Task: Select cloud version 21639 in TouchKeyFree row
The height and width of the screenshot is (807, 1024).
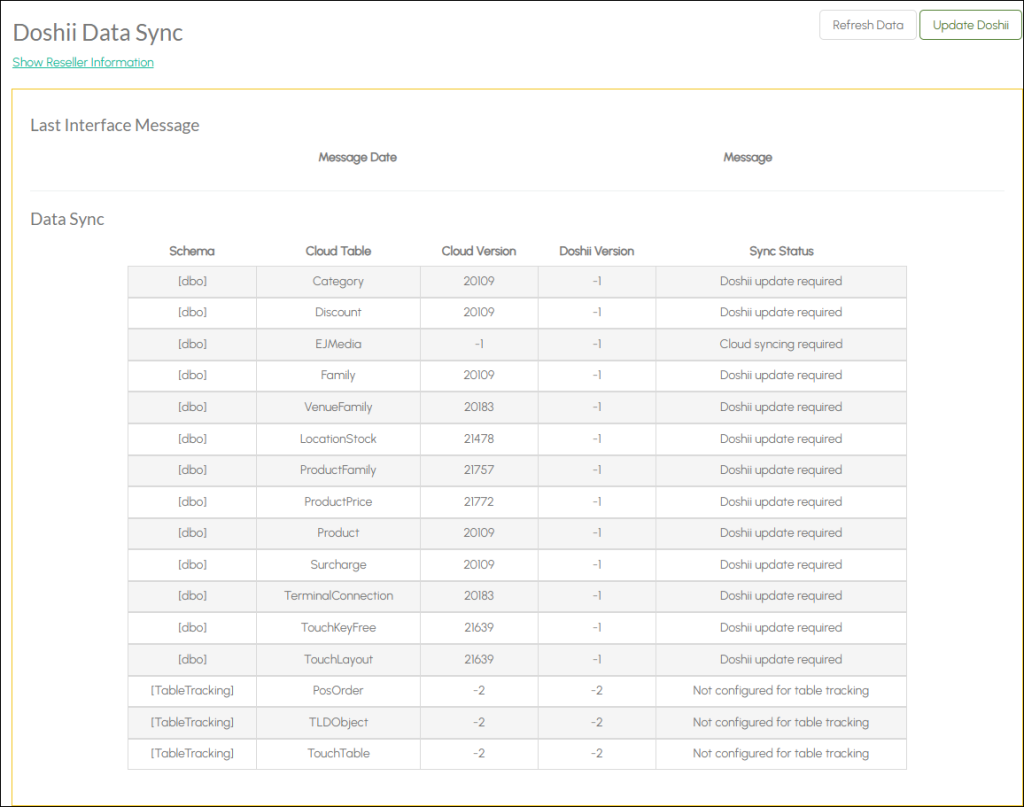Action: 479,628
